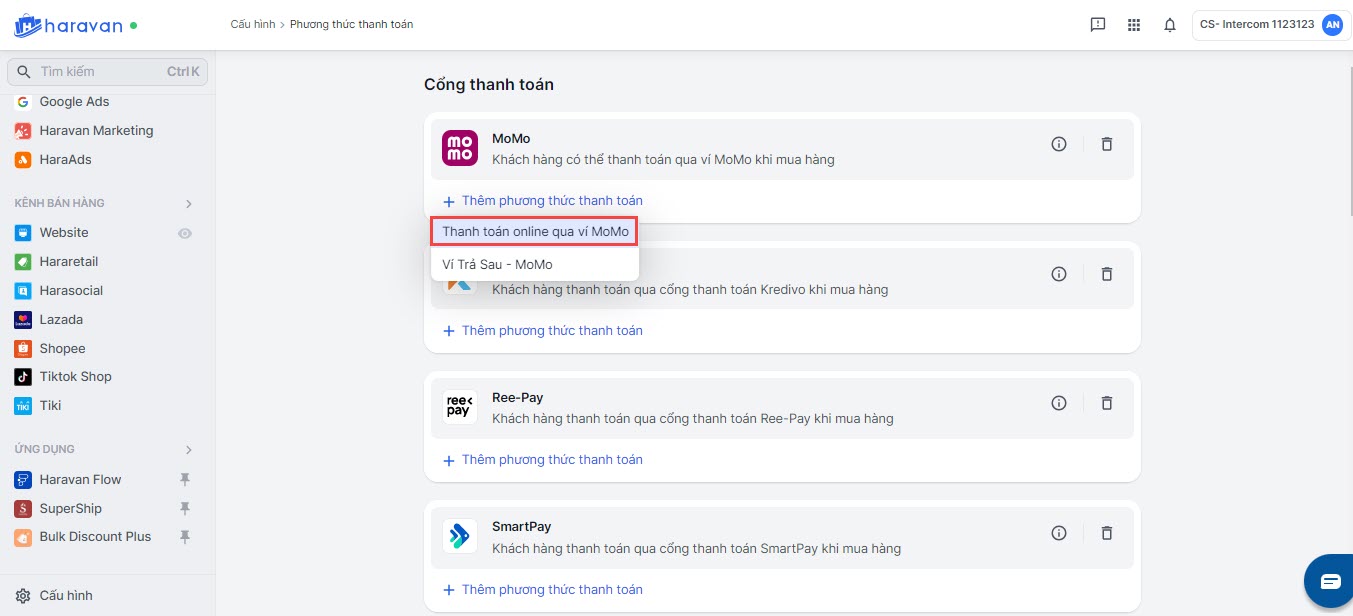This screenshot has width=1353, height=616.
Task: Expand the KÊNH BÁN HÀNG section arrow
Action: 189,204
